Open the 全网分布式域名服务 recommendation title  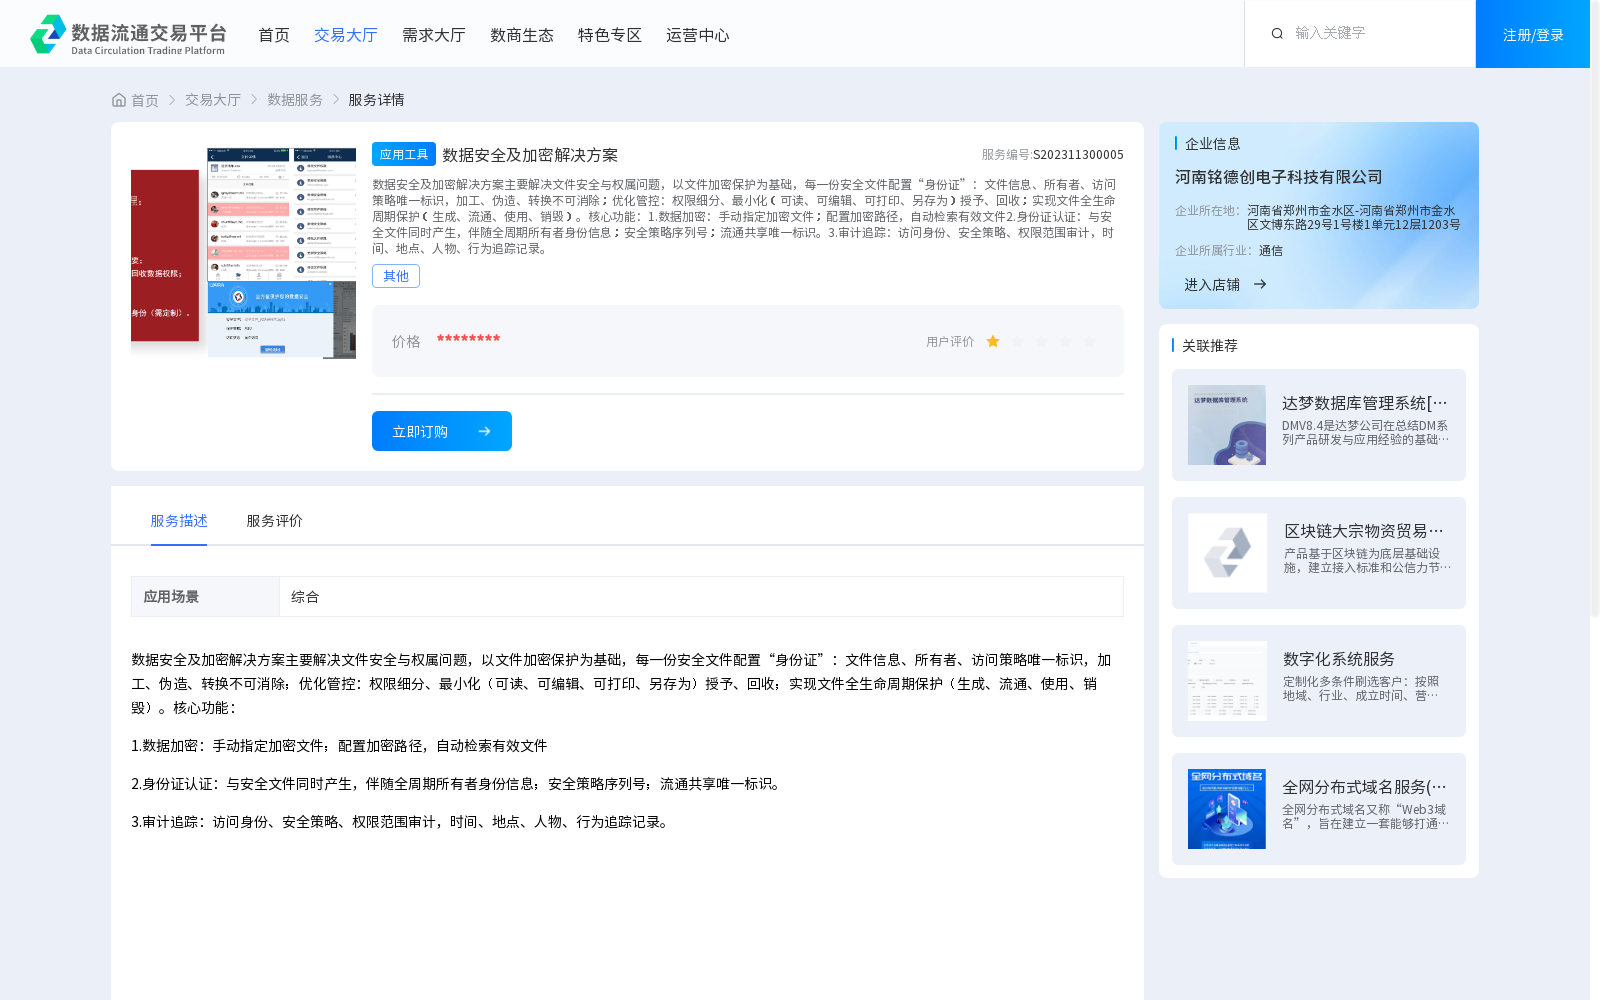[x=1365, y=787]
